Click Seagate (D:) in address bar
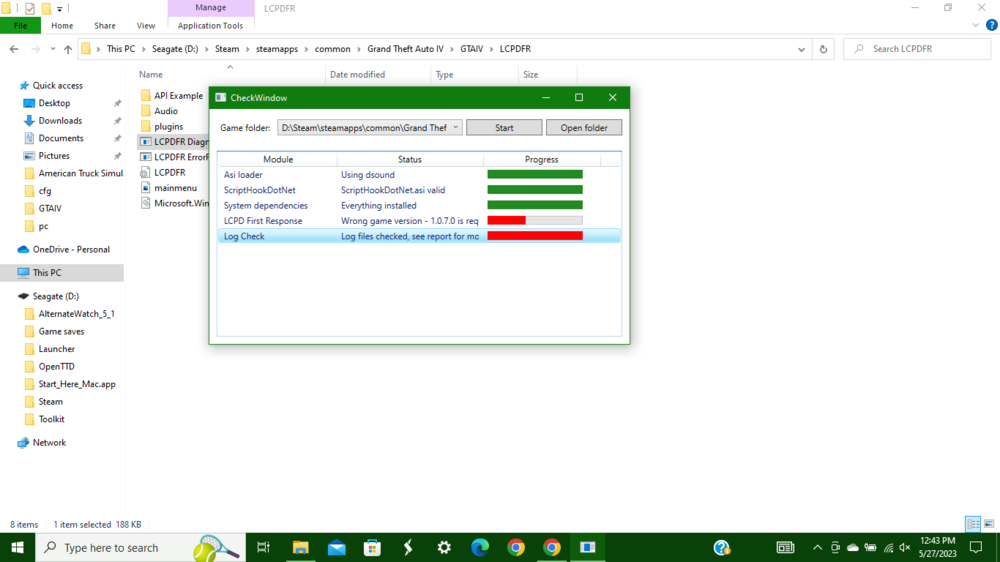This screenshot has height=562, width=1000. 175,49
